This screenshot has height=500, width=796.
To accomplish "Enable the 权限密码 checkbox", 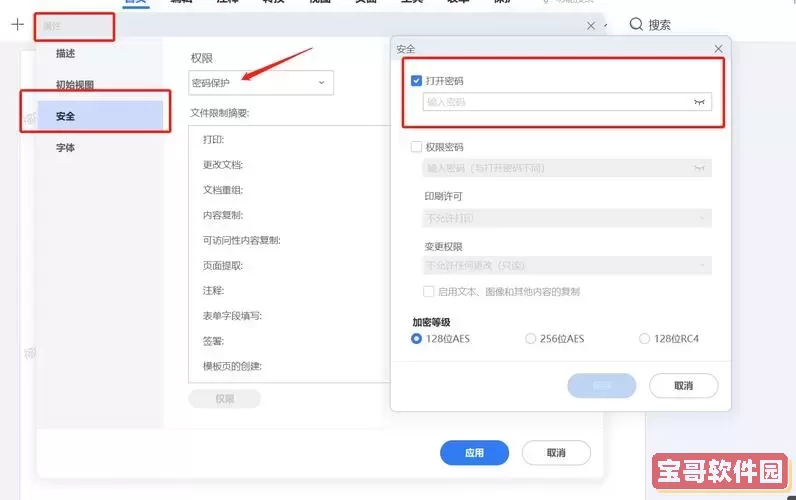I will (x=417, y=147).
